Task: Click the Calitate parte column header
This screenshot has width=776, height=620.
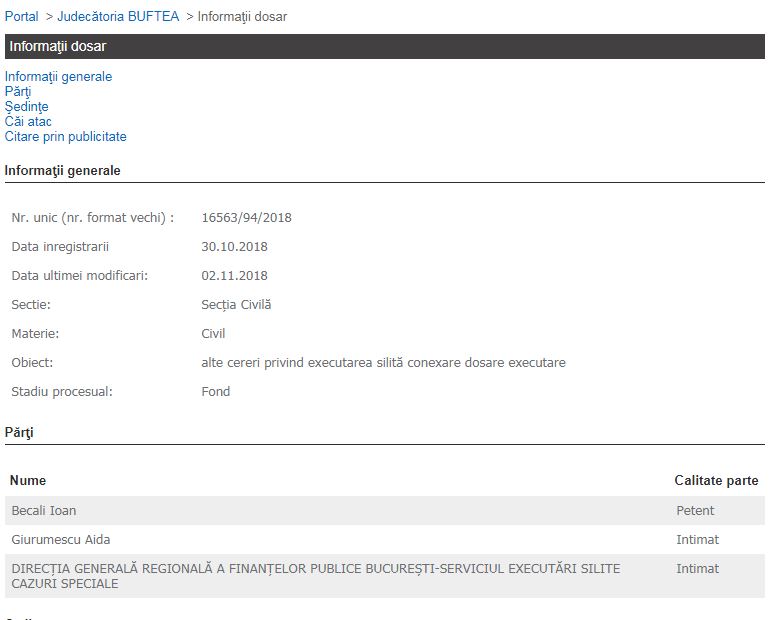Action: pos(716,481)
